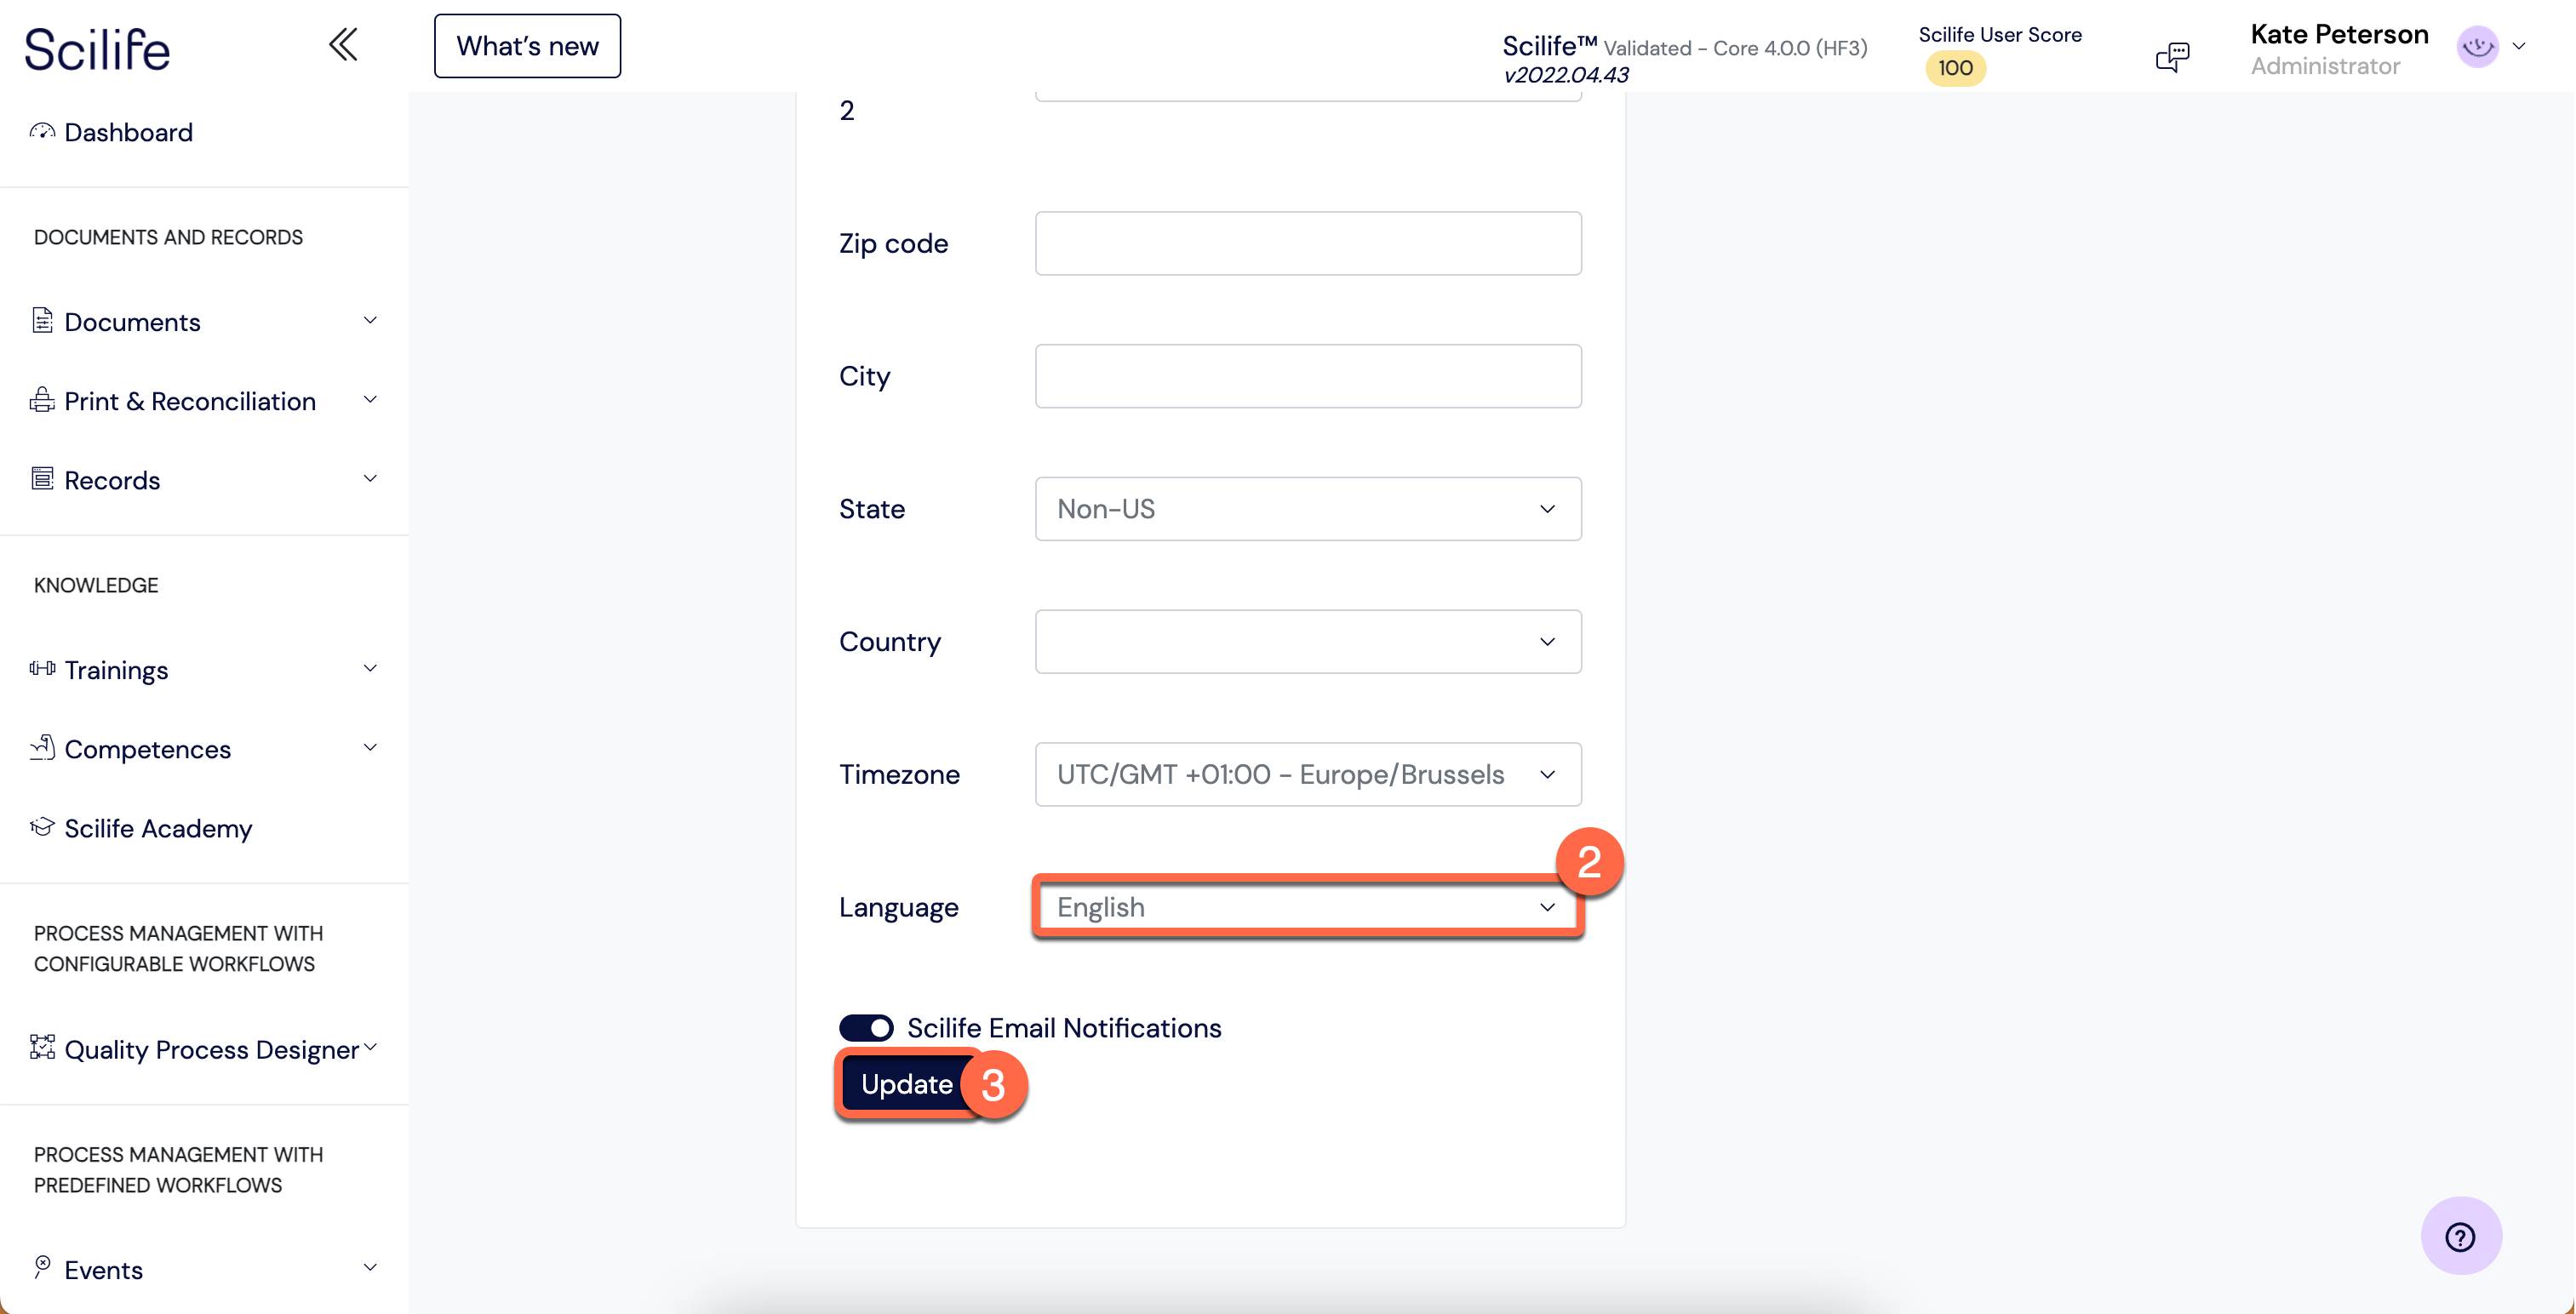The image size is (2576, 1314).
Task: Open the State dropdown showing Non-US
Action: click(1307, 509)
